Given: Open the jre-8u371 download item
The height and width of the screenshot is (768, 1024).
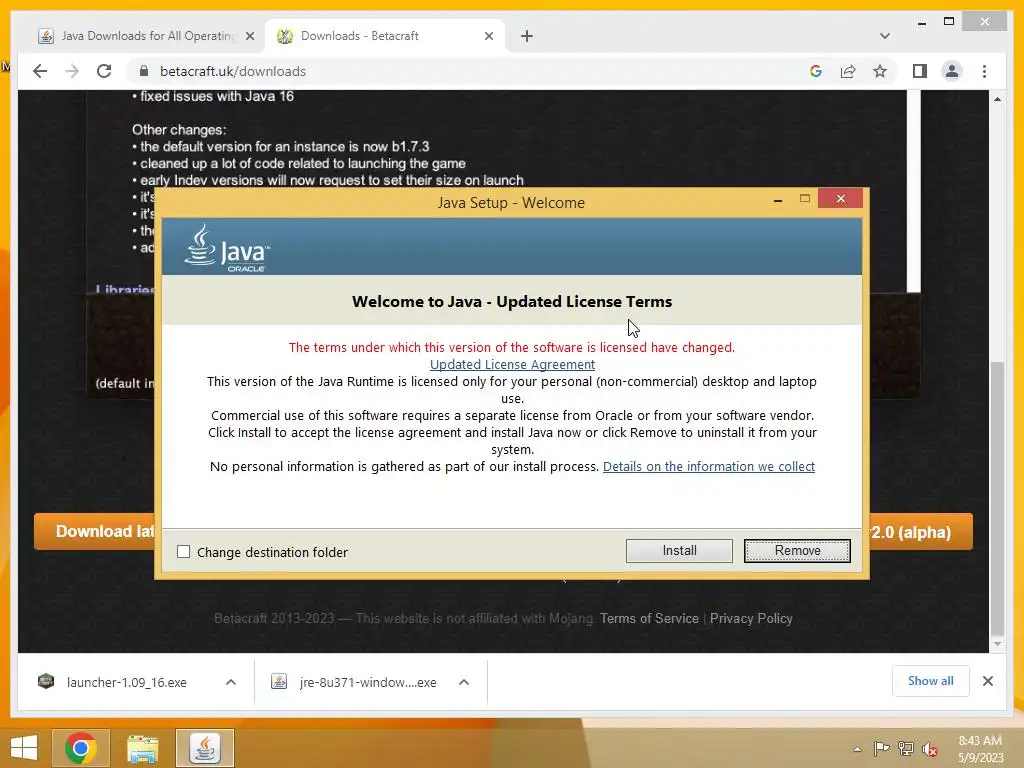Looking at the screenshot, I should 356,682.
